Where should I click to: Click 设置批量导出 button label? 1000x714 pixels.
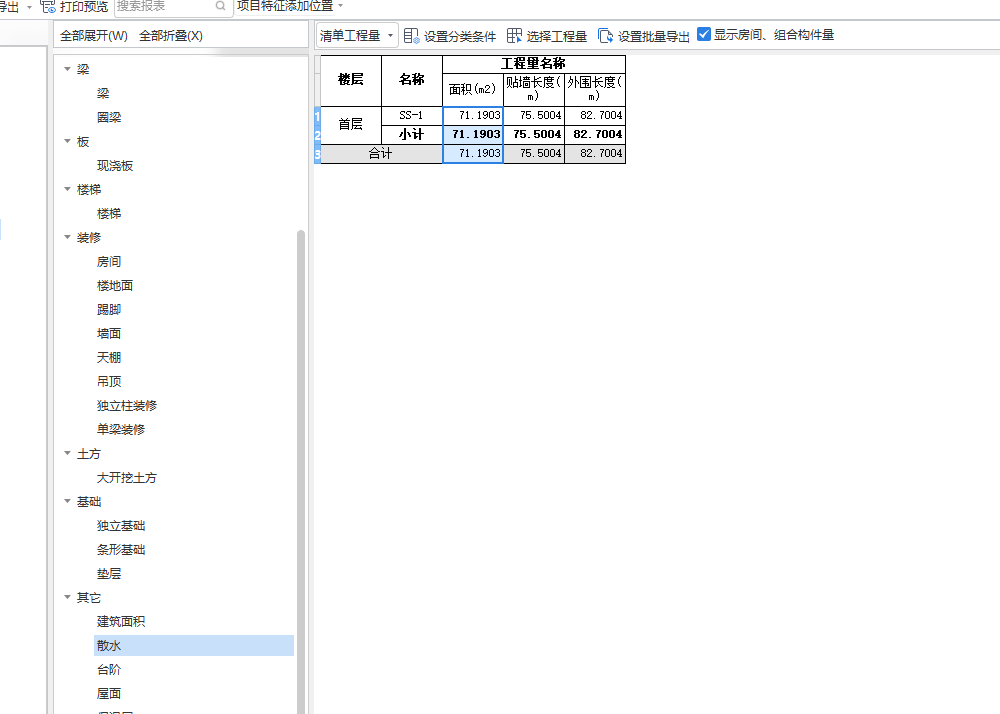[x=654, y=36]
